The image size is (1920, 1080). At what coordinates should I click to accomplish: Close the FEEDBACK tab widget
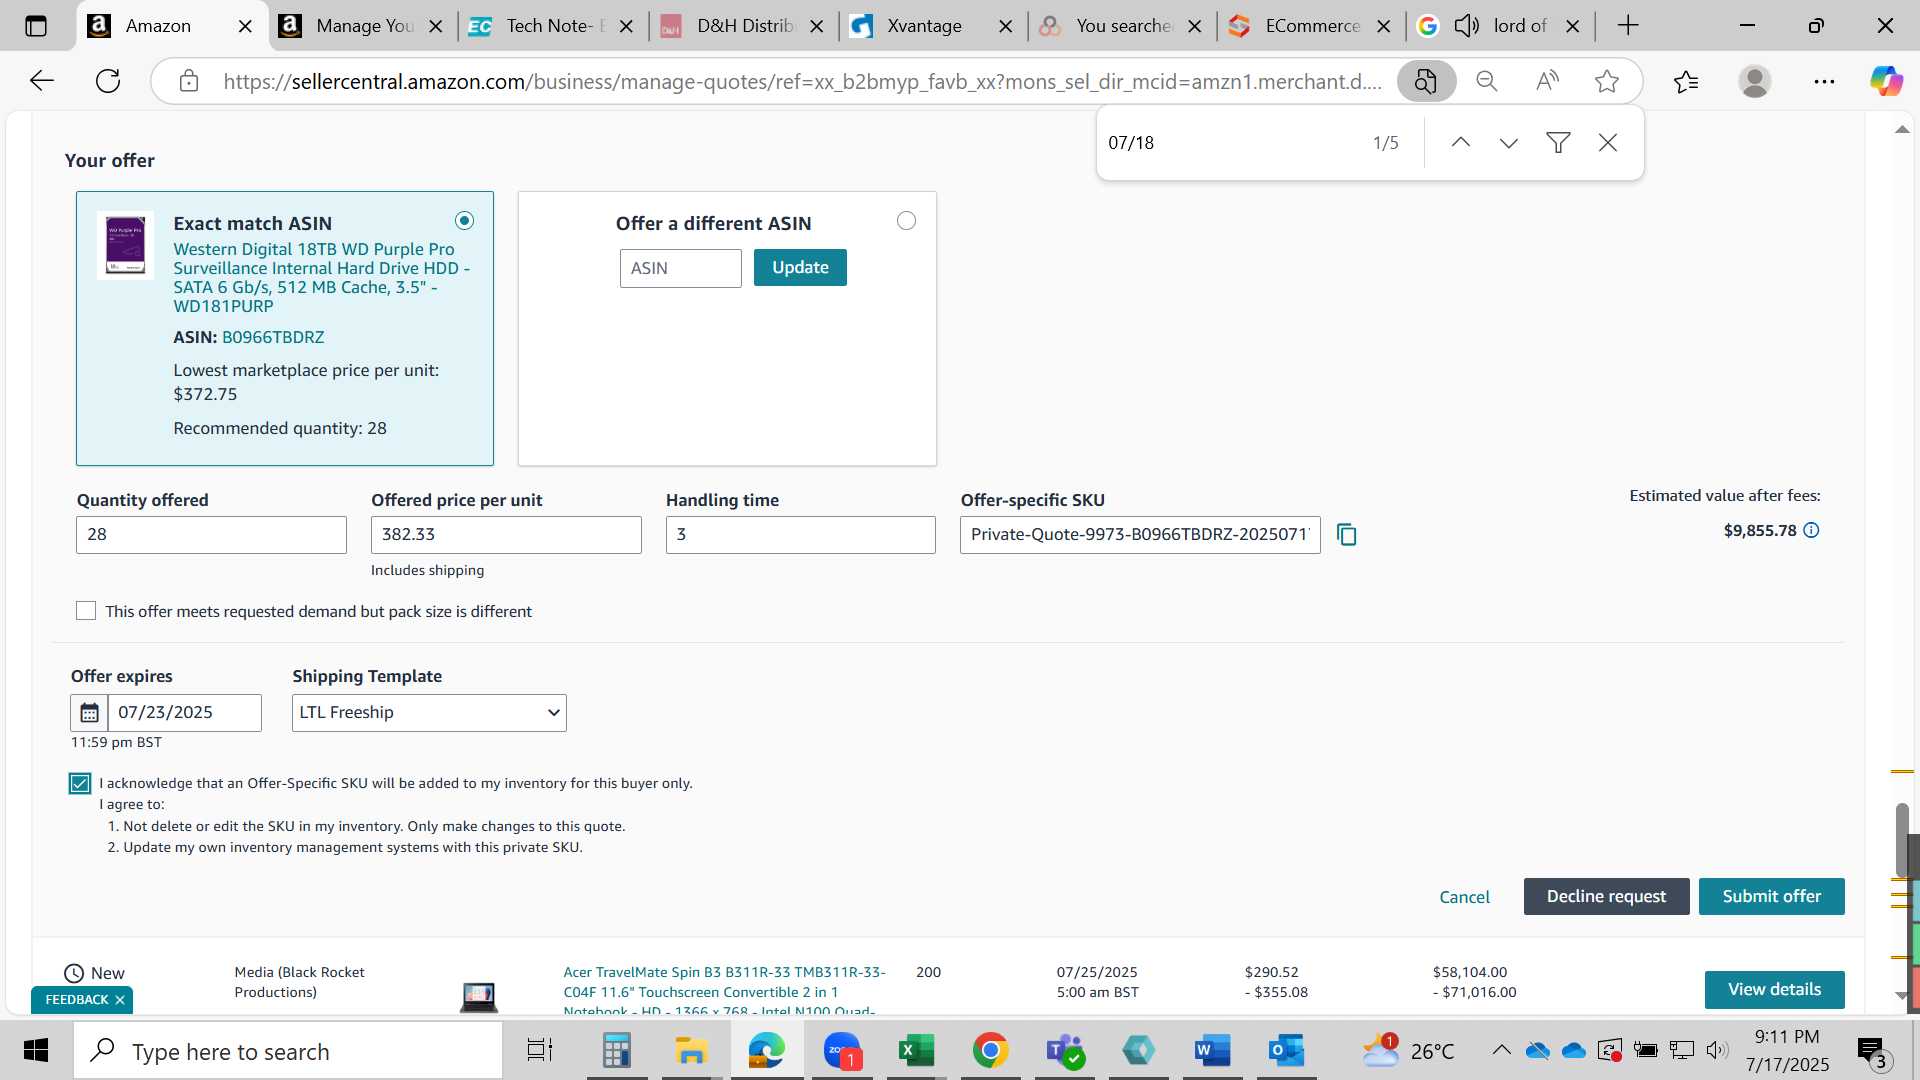click(120, 1000)
